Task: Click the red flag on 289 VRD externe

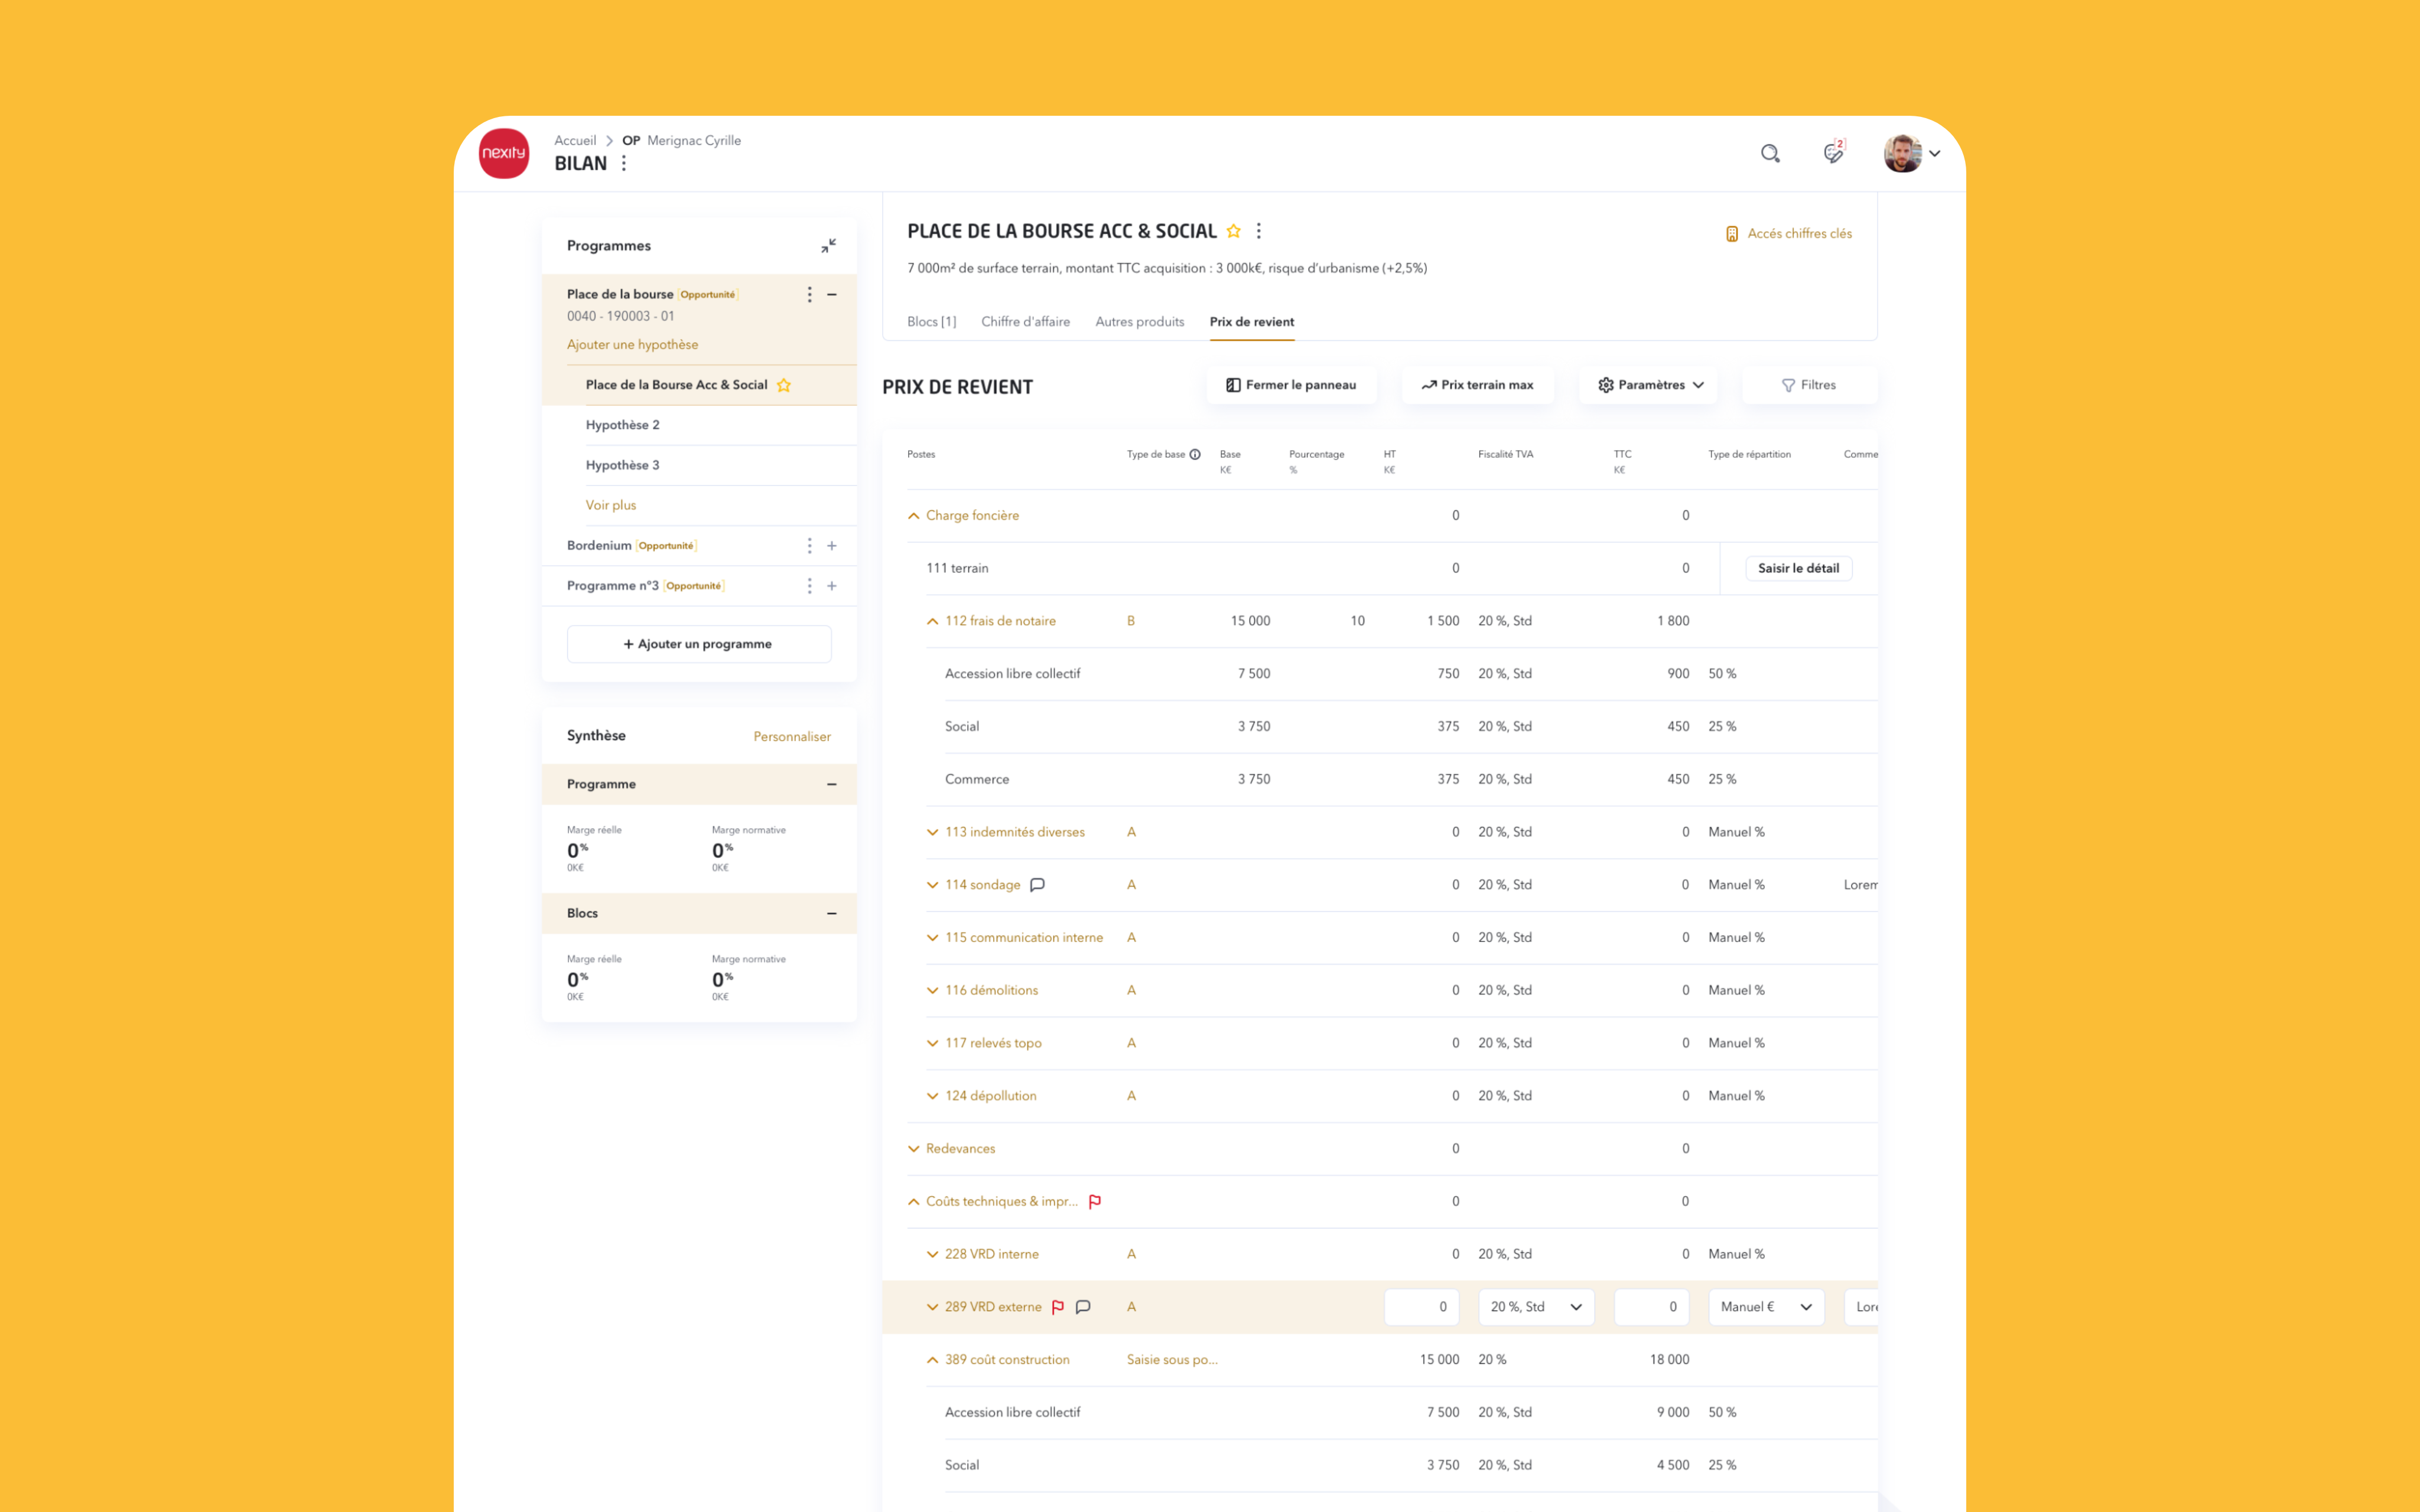Action: tap(1058, 1306)
